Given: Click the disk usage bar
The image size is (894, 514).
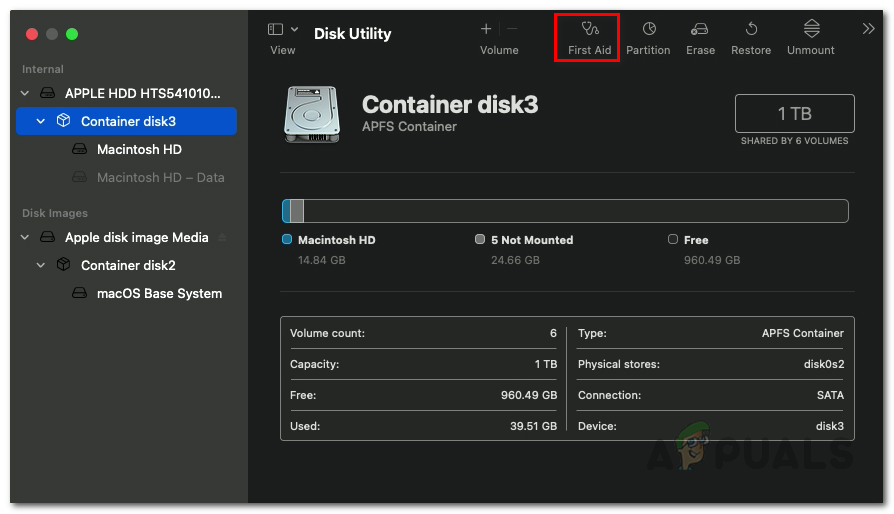Looking at the screenshot, I should tap(565, 211).
